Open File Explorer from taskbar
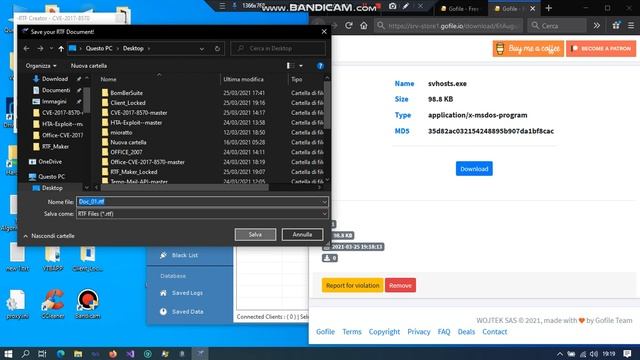 pos(78,353)
